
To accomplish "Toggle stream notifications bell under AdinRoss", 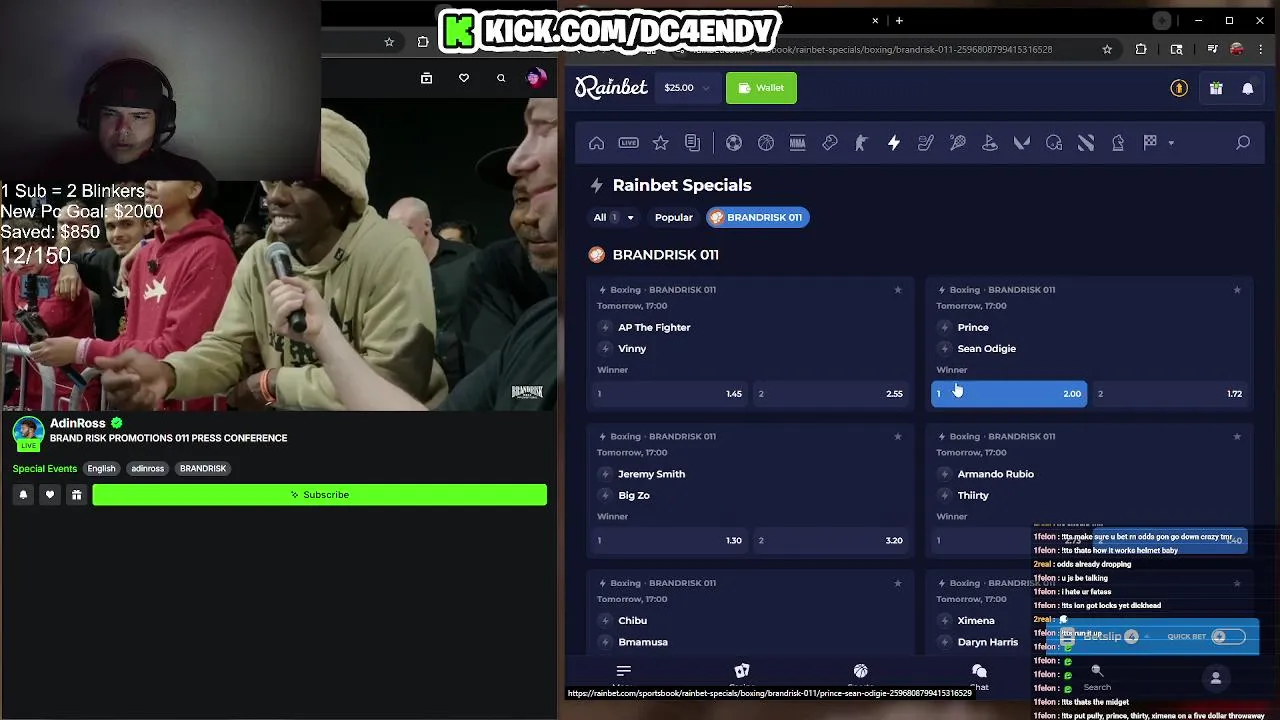I will point(23,495).
